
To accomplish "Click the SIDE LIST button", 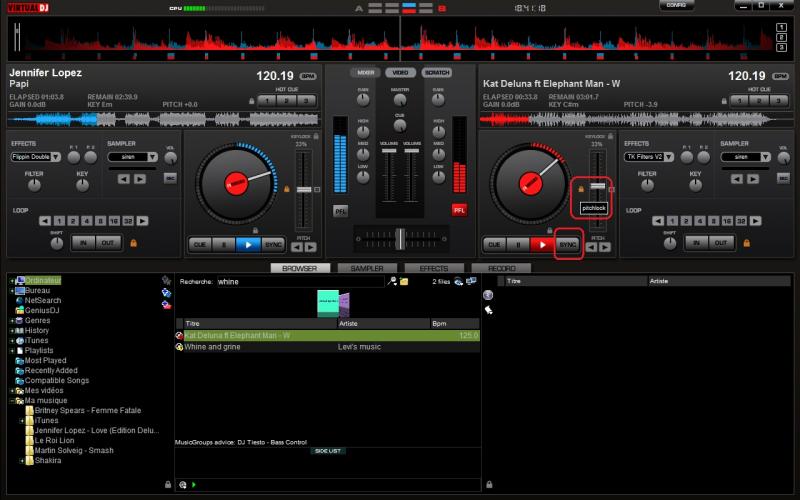I will point(328,451).
